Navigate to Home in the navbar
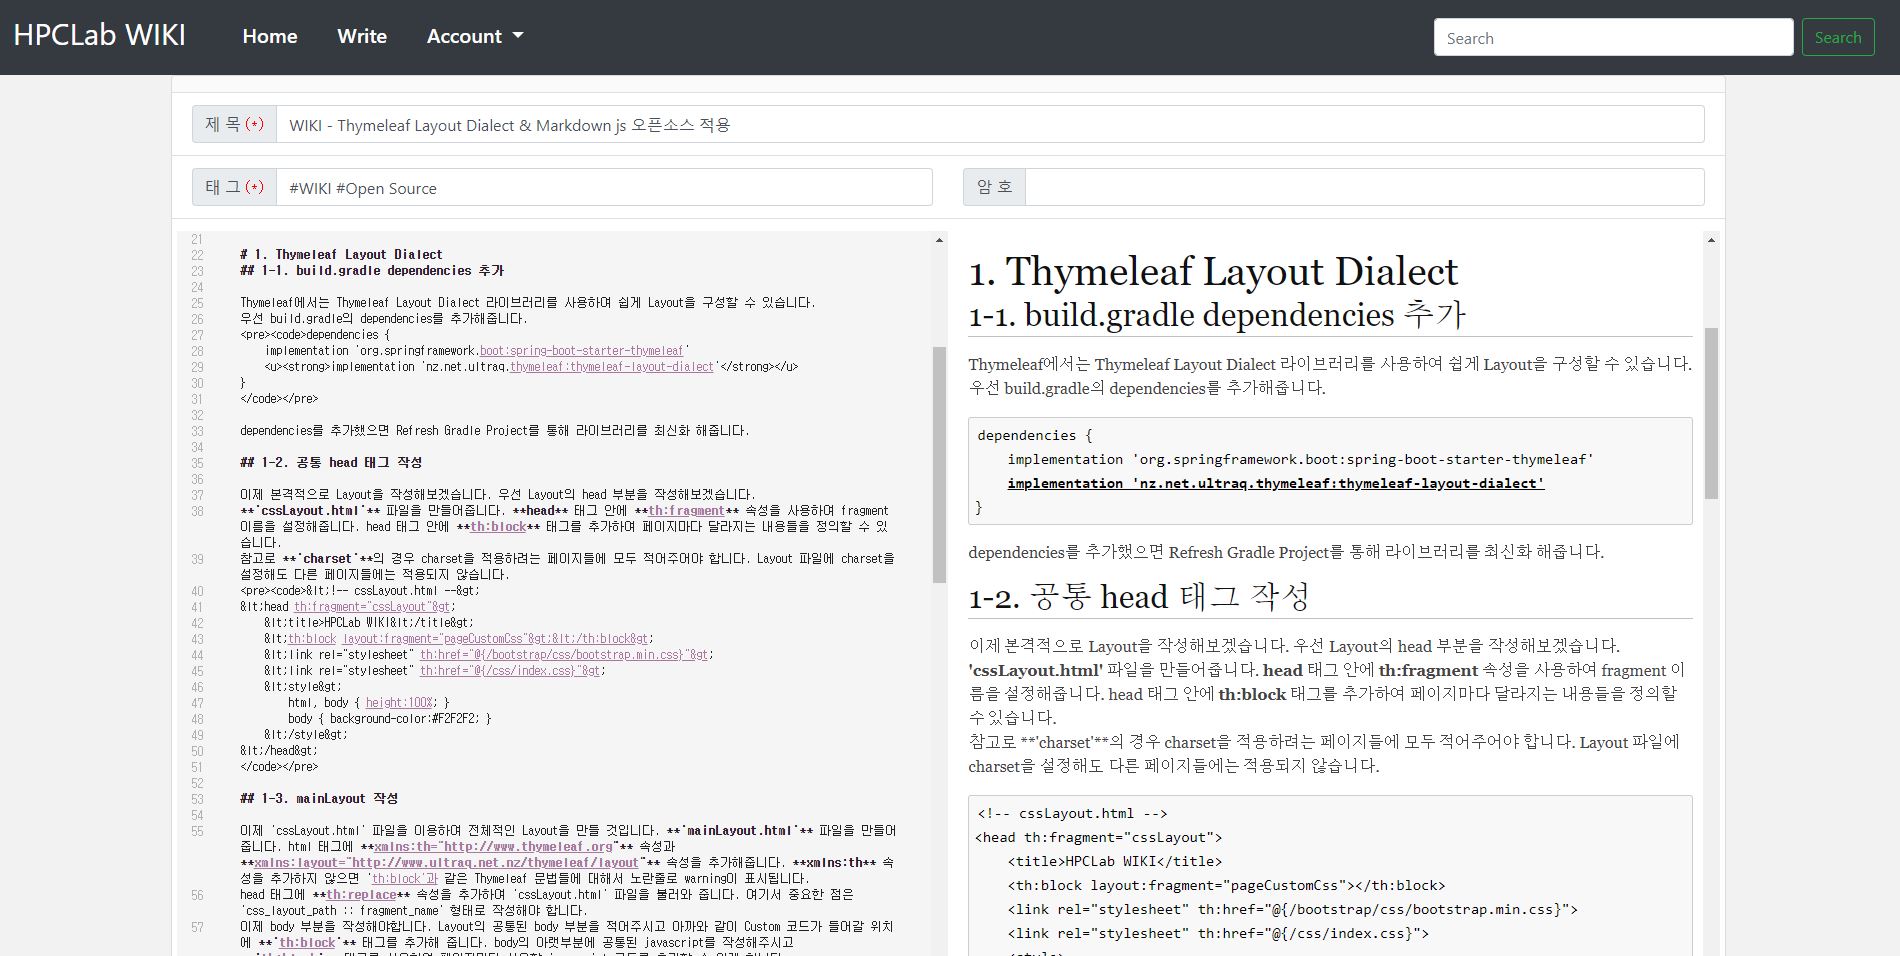 (x=269, y=36)
